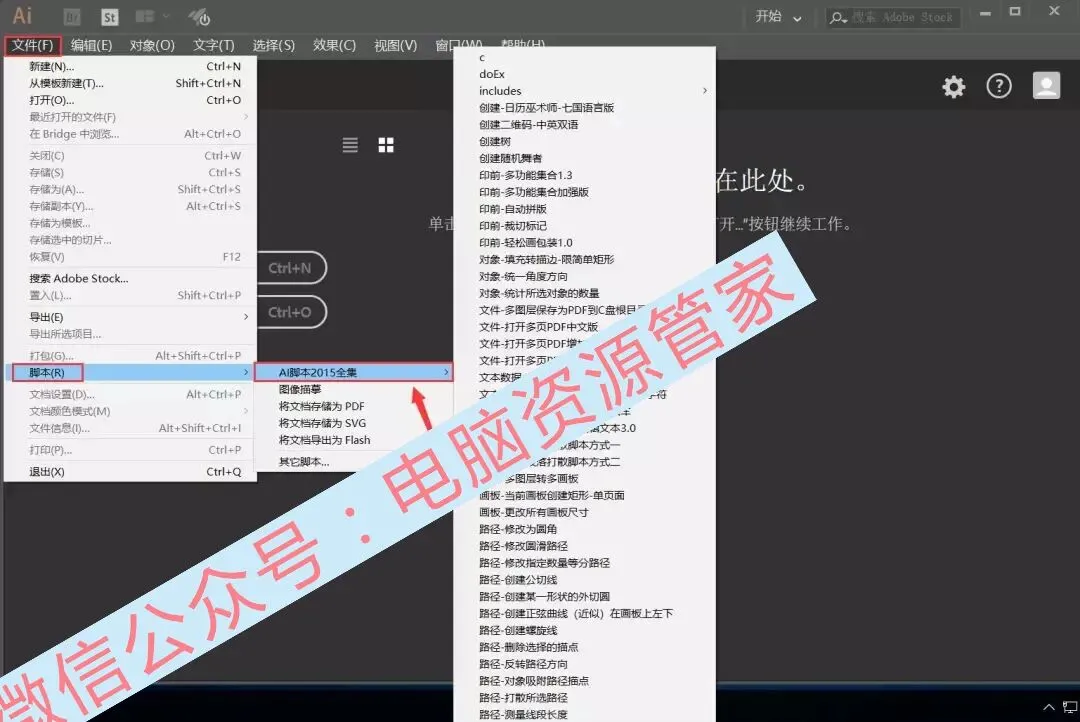The height and width of the screenshot is (722, 1080).
Task: Open the 文件(F) menu
Action: coord(32,45)
